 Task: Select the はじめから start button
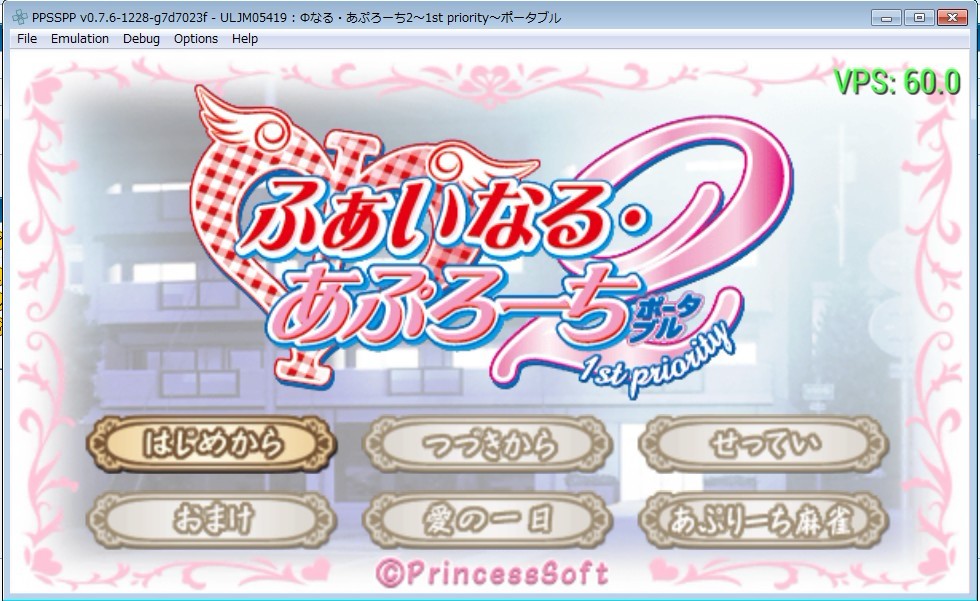coord(212,444)
